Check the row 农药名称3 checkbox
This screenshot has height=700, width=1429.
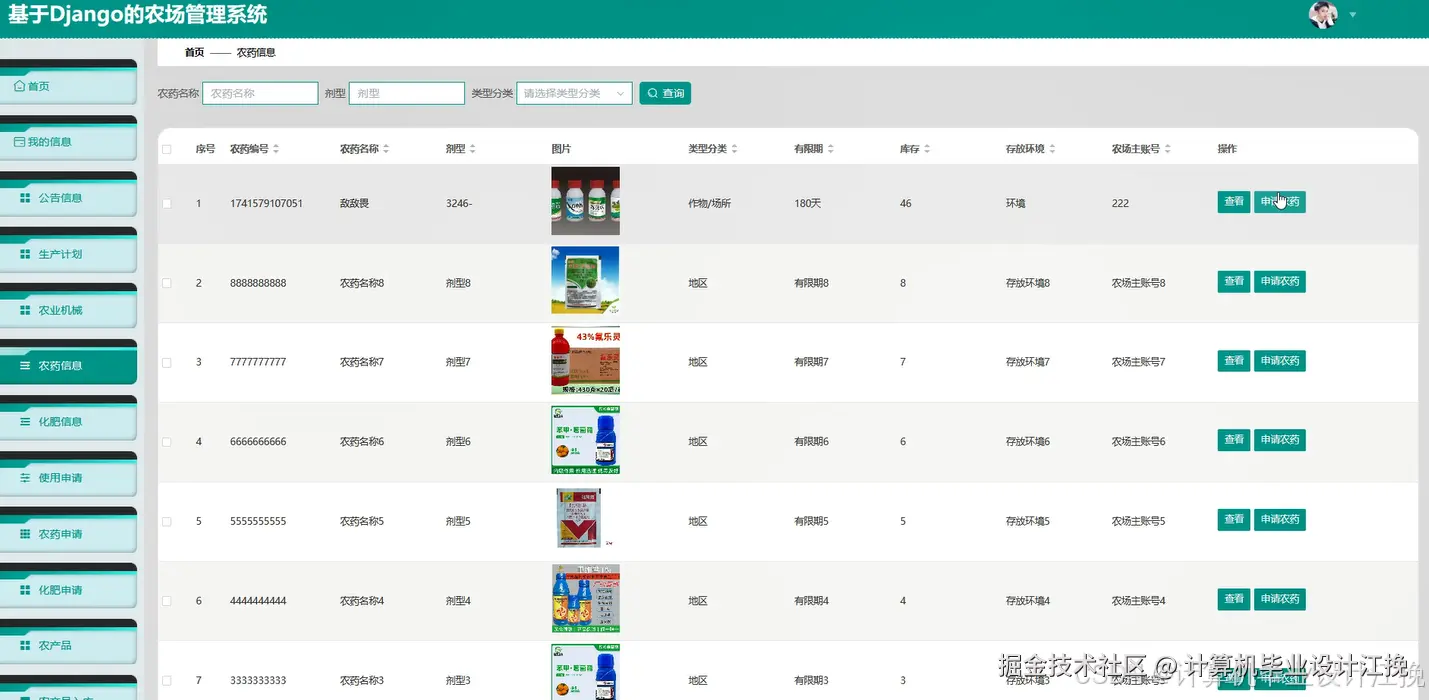point(167,680)
